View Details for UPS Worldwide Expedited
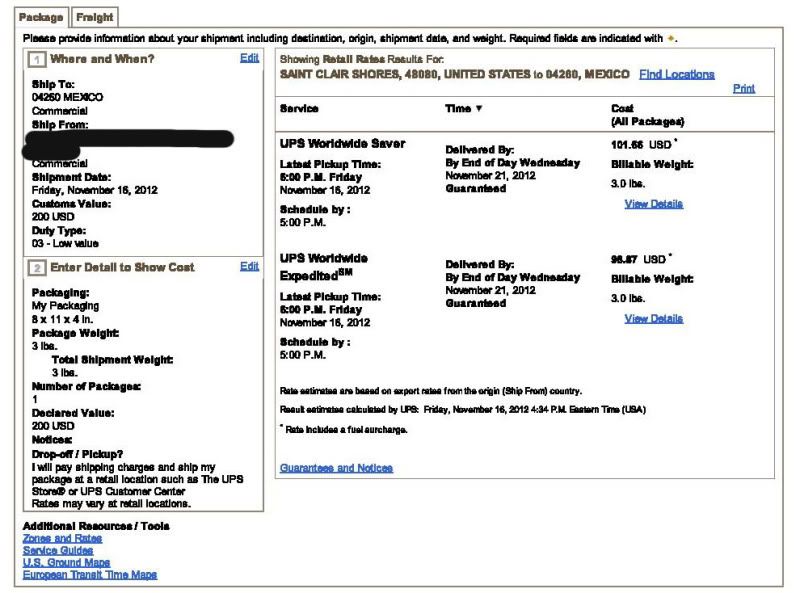Image resolution: width=800 pixels, height=593 pixels. [654, 318]
